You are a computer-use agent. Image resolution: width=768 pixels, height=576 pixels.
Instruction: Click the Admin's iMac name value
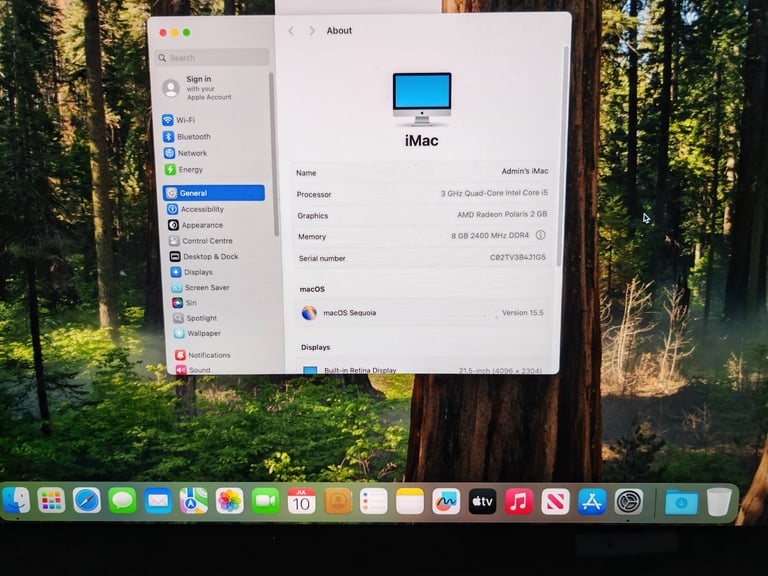tap(525, 171)
